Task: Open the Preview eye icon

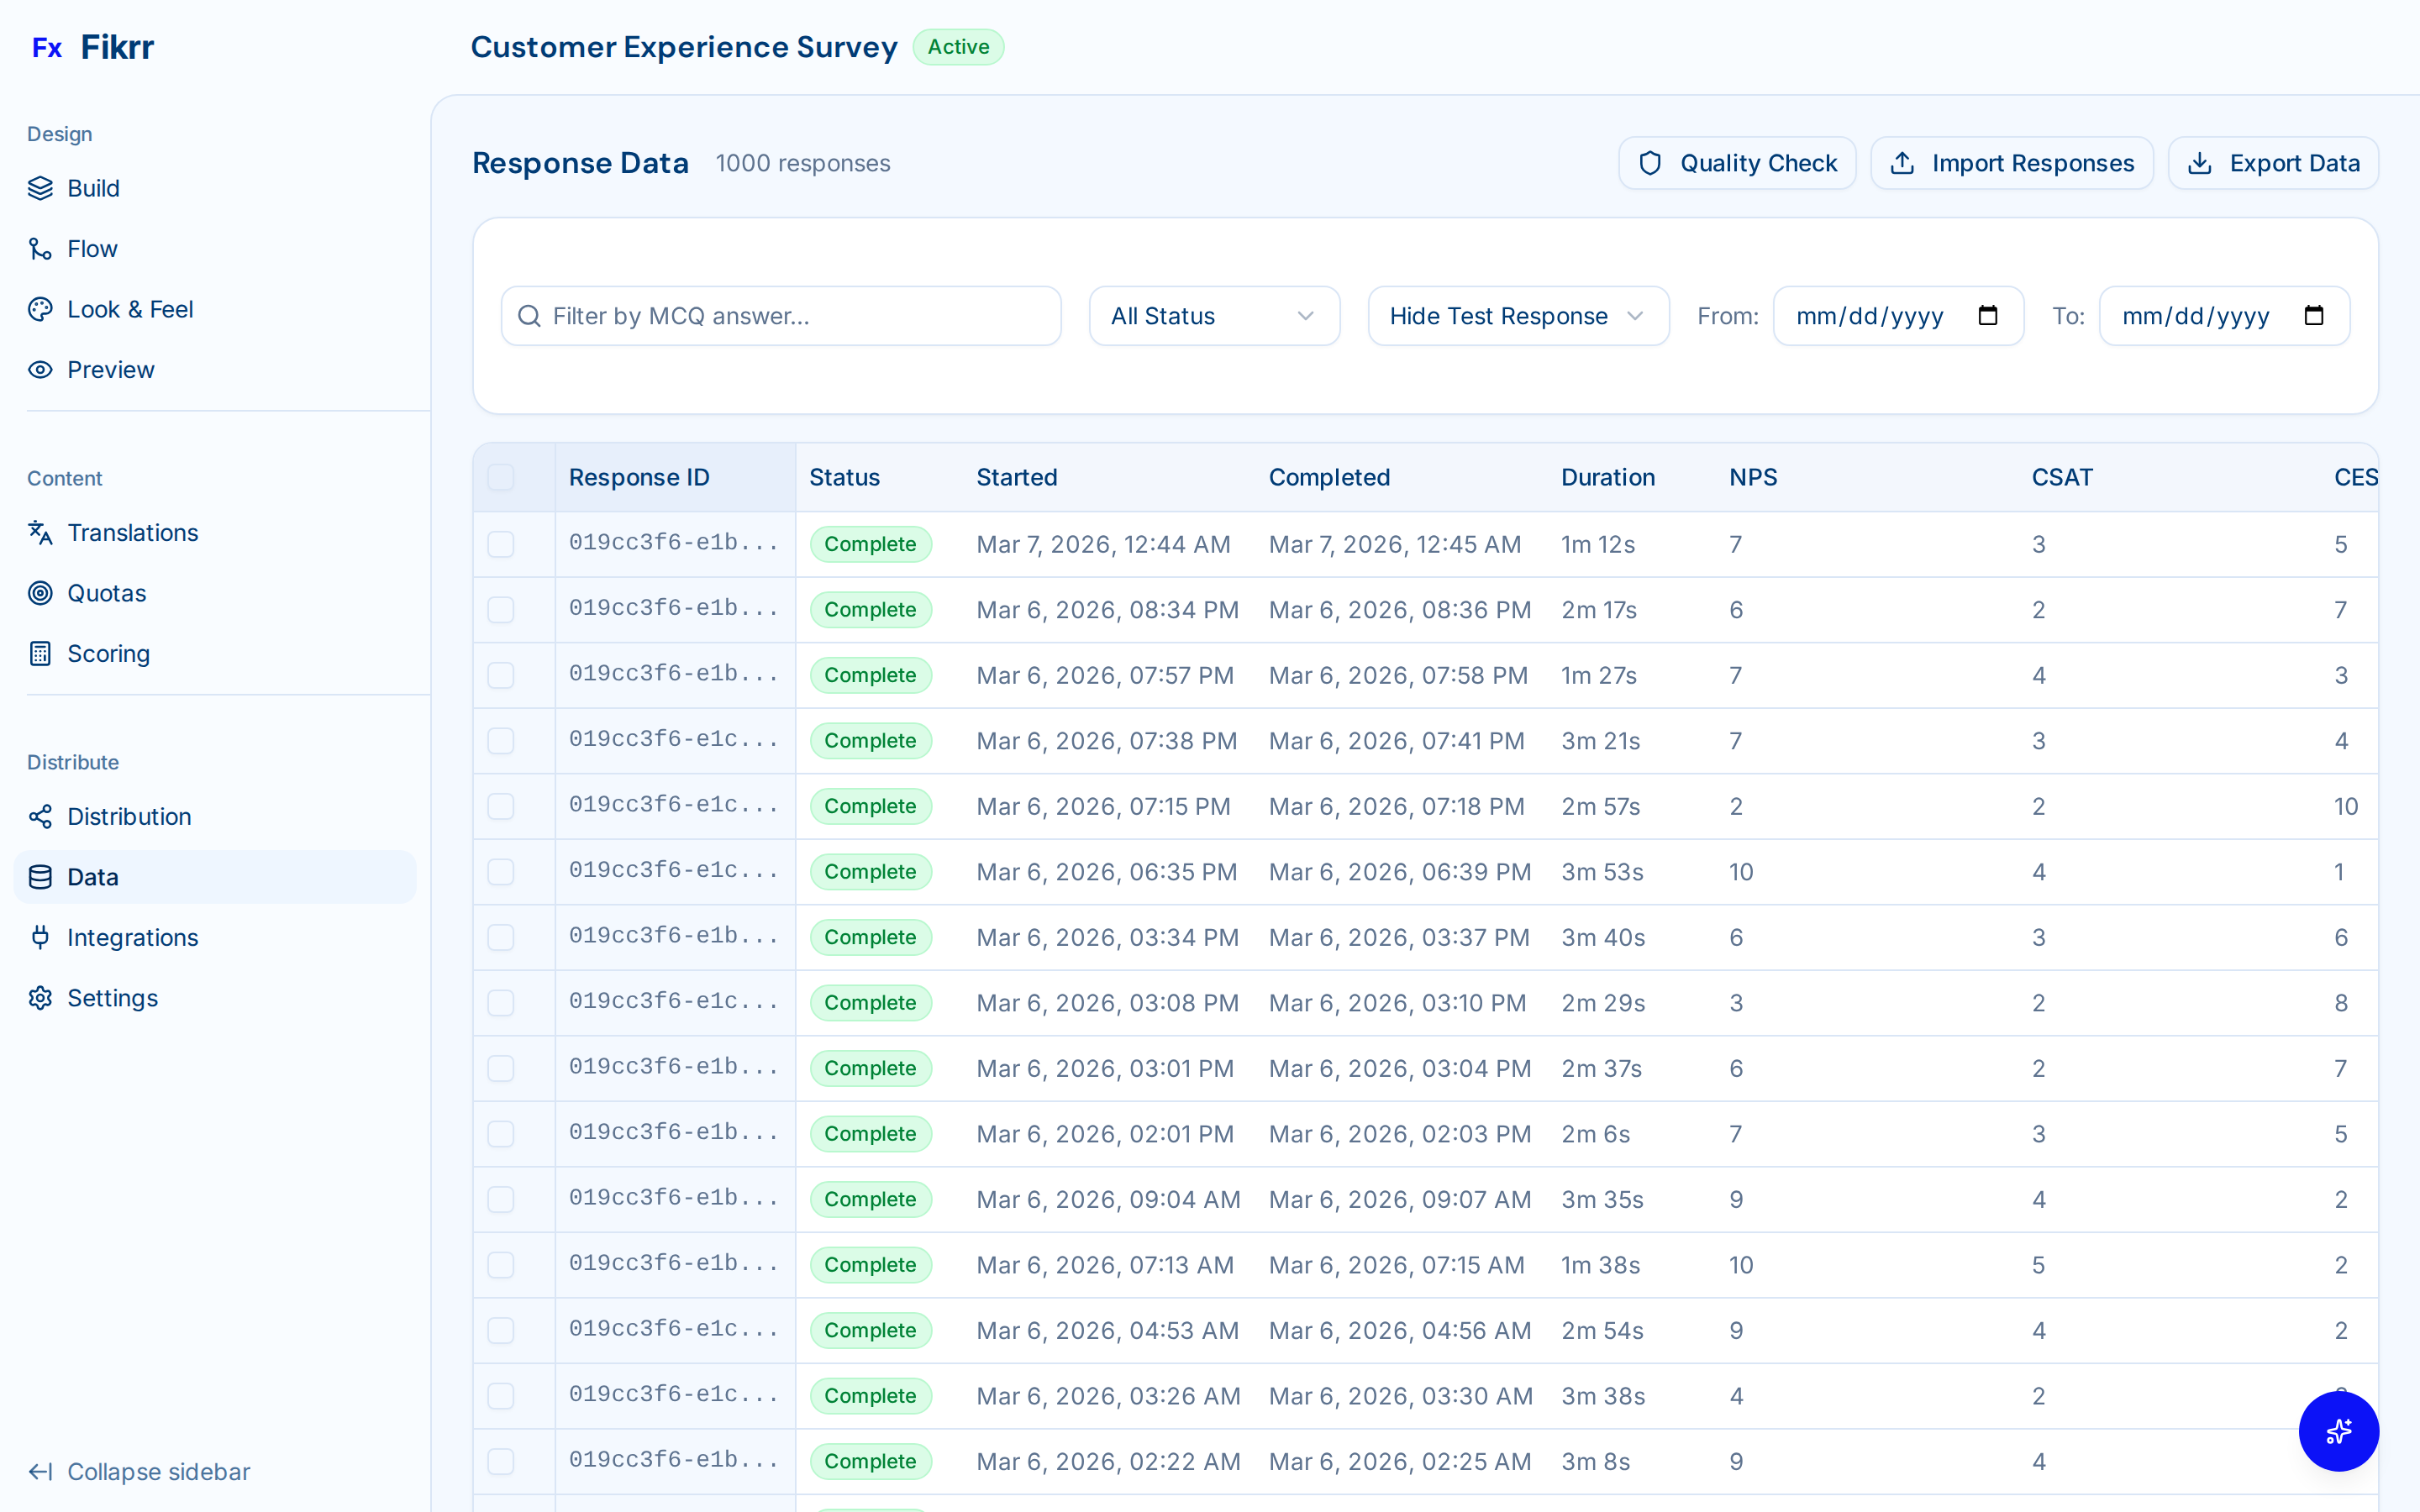Action: coord(40,369)
